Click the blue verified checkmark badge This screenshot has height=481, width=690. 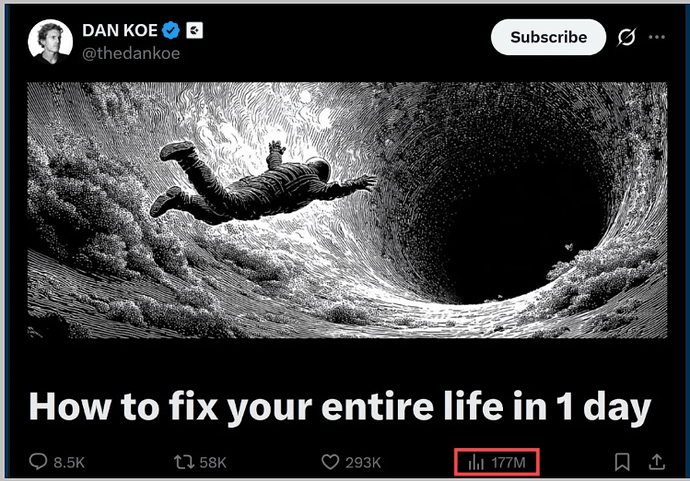(x=171, y=30)
